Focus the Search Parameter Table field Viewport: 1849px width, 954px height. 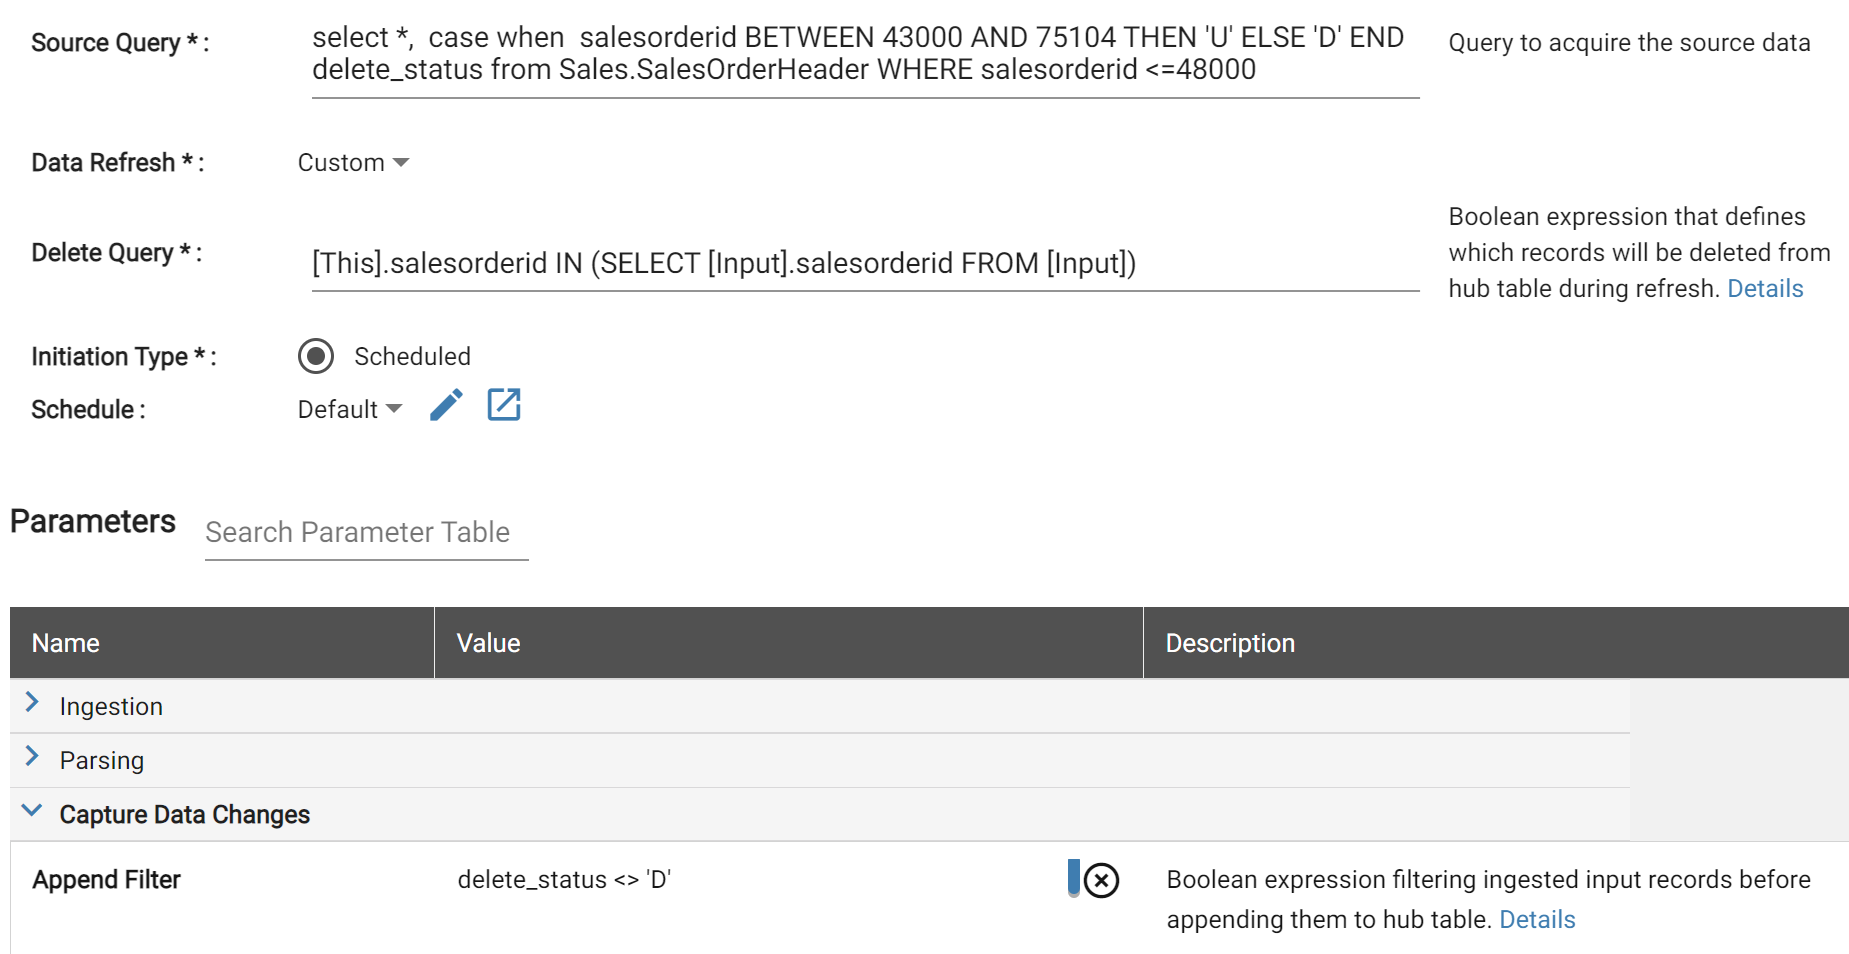pyautogui.click(x=367, y=533)
